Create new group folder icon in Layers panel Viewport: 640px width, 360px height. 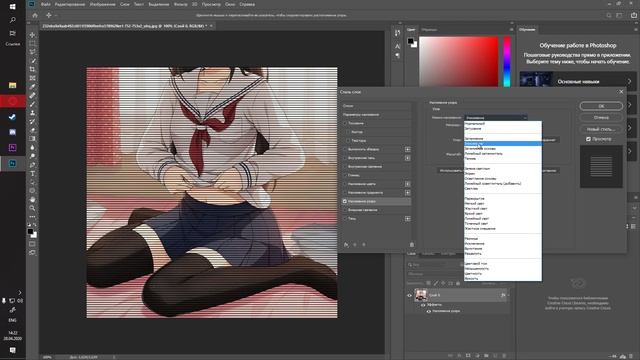(486, 356)
